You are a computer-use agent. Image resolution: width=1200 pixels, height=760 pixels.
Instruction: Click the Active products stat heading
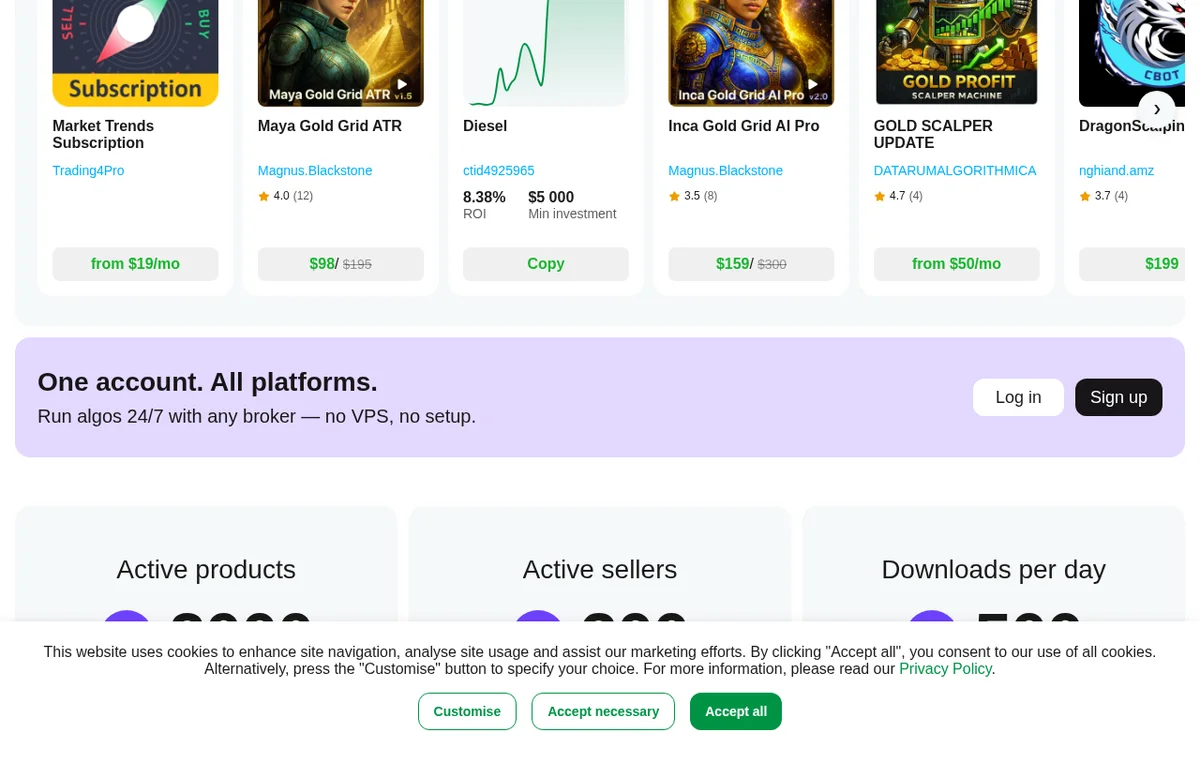(x=206, y=569)
